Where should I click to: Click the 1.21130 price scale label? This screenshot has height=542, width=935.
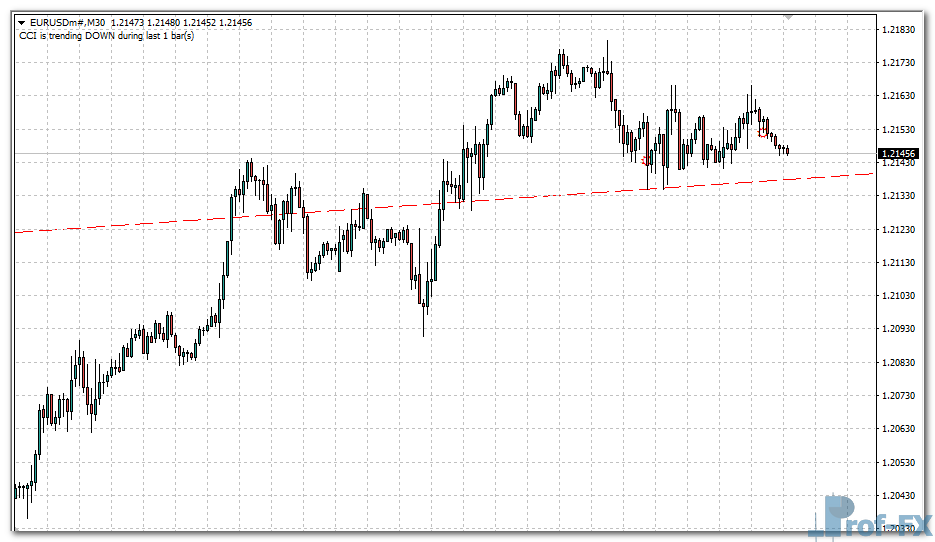coord(900,263)
